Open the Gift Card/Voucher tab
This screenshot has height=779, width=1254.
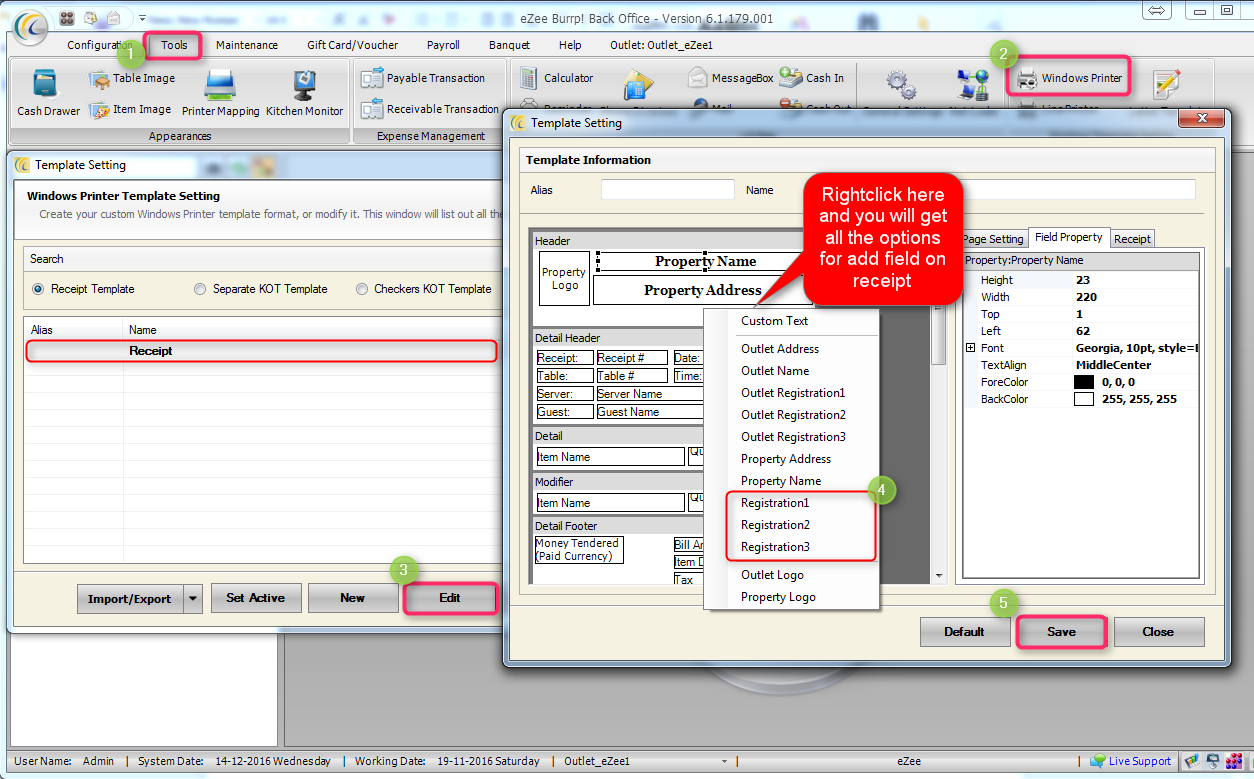[352, 45]
